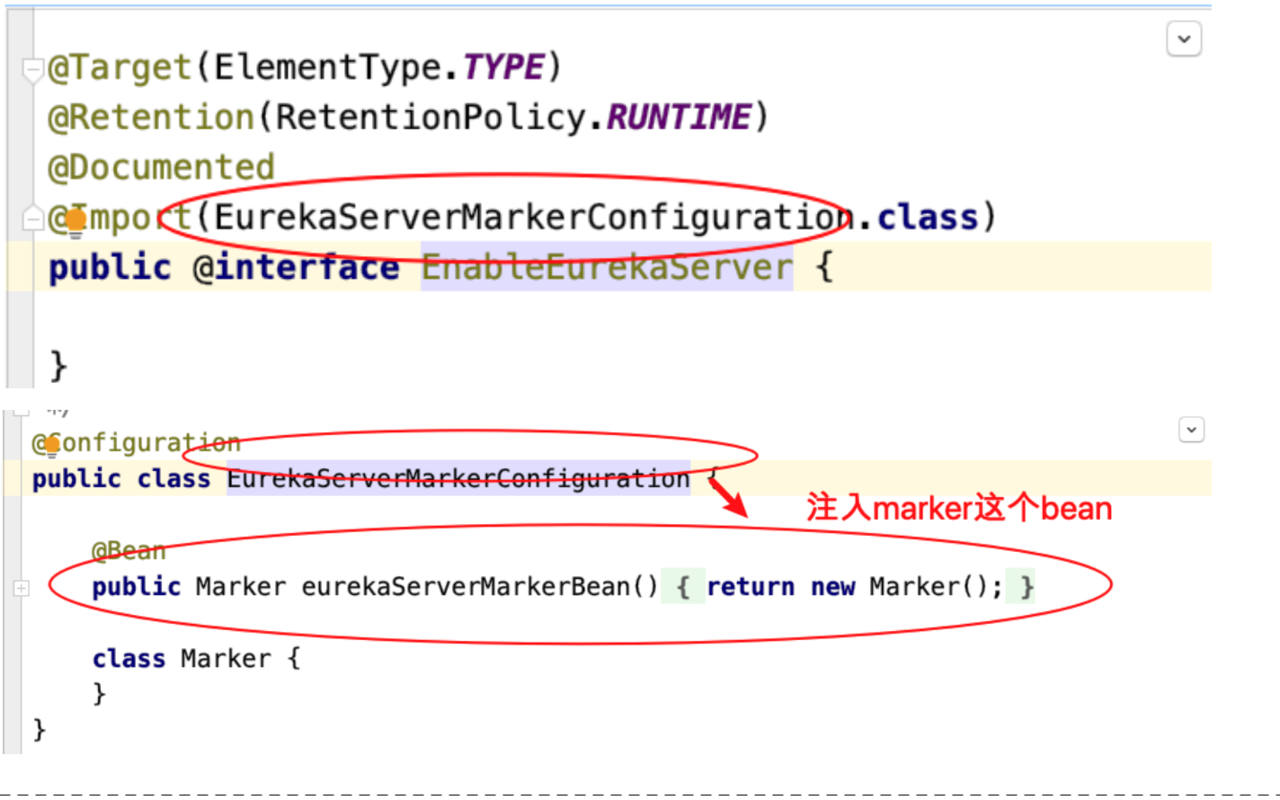Click the RUNTIME constant in @Retention
1280x800 pixels.
(678, 118)
